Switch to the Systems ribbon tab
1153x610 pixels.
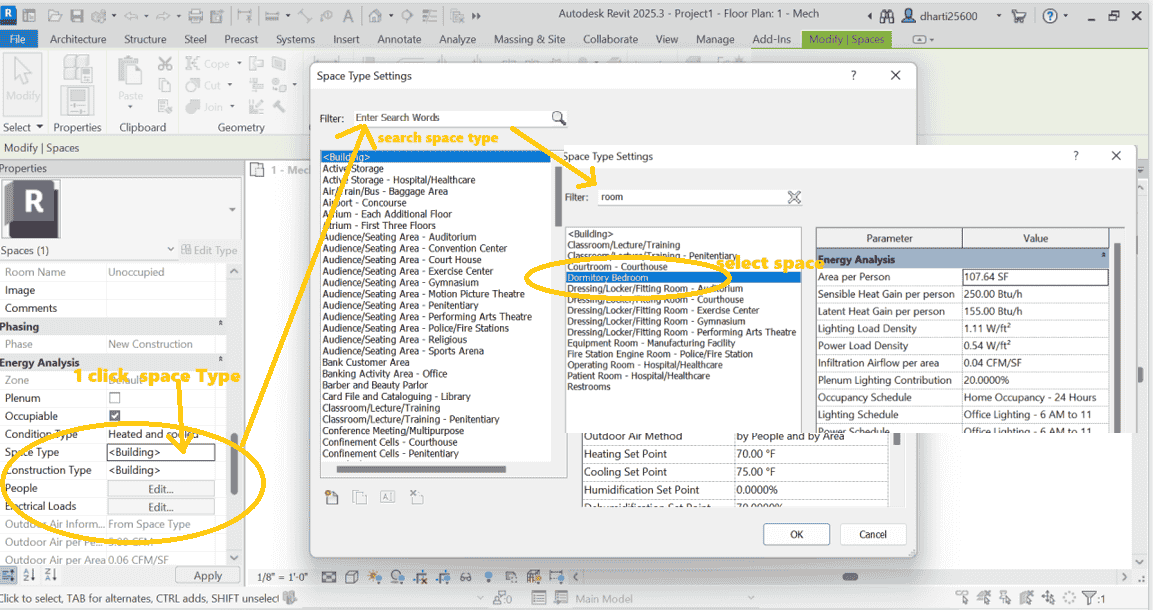coord(295,39)
